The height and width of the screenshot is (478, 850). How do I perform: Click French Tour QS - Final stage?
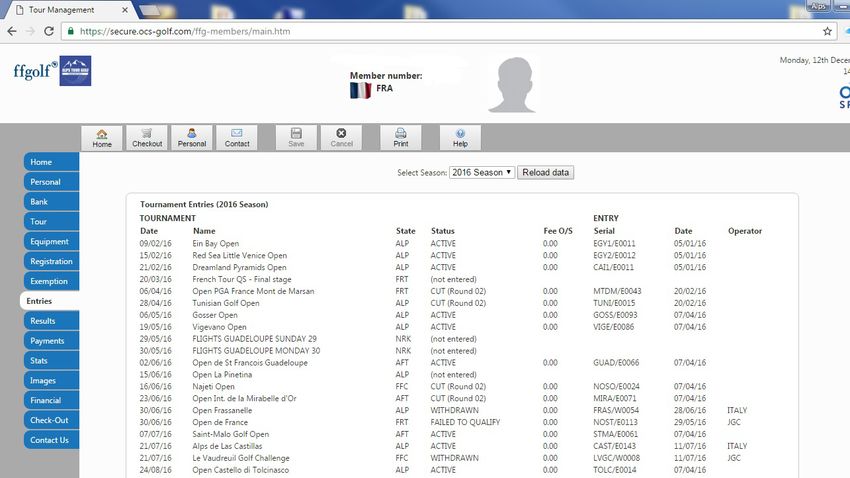pyautogui.click(x=242, y=279)
